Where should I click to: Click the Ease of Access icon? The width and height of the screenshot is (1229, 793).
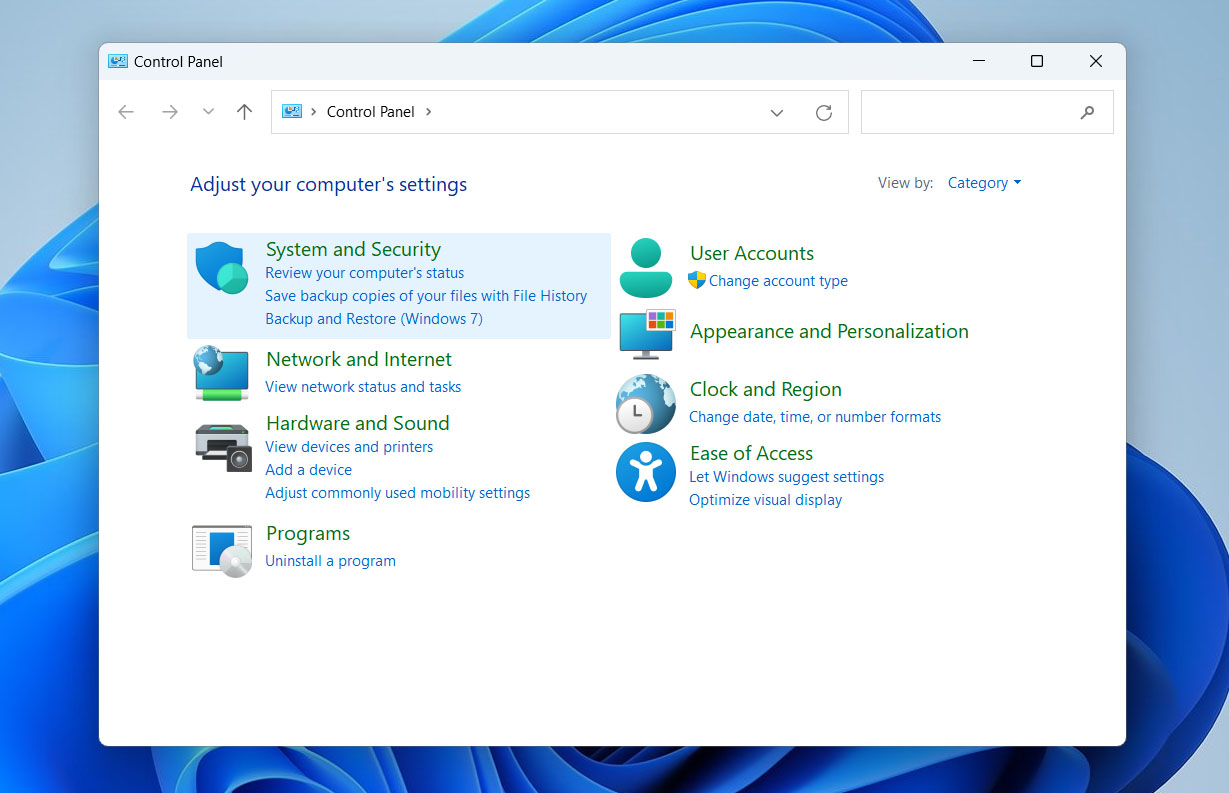[x=646, y=472]
